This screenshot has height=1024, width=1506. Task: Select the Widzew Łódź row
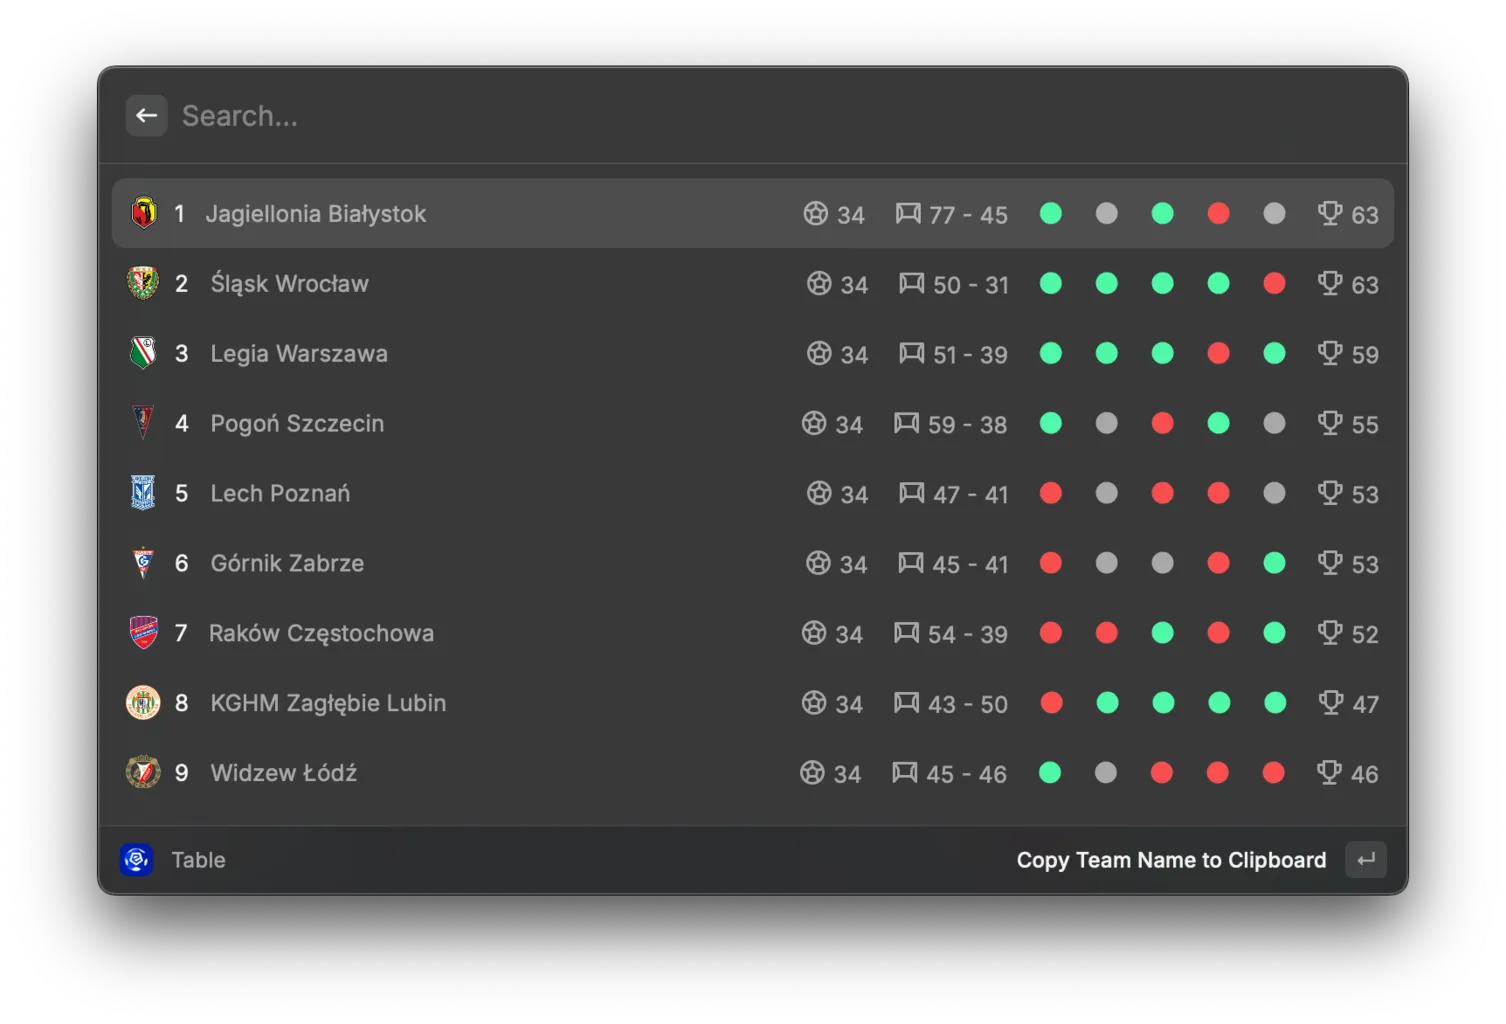point(753,773)
